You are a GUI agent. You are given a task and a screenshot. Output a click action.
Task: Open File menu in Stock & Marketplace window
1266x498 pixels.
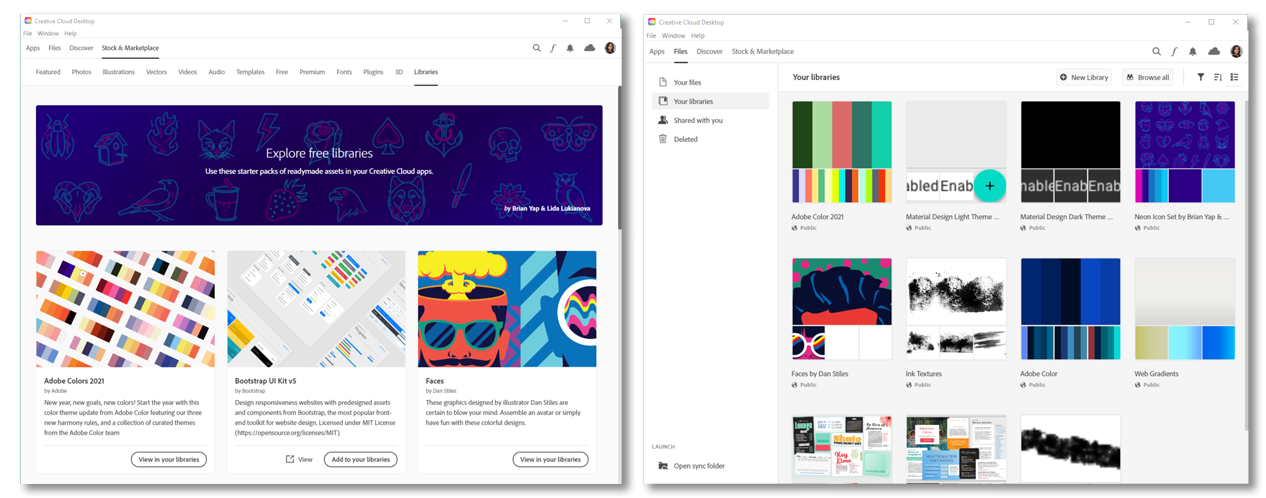(x=30, y=33)
